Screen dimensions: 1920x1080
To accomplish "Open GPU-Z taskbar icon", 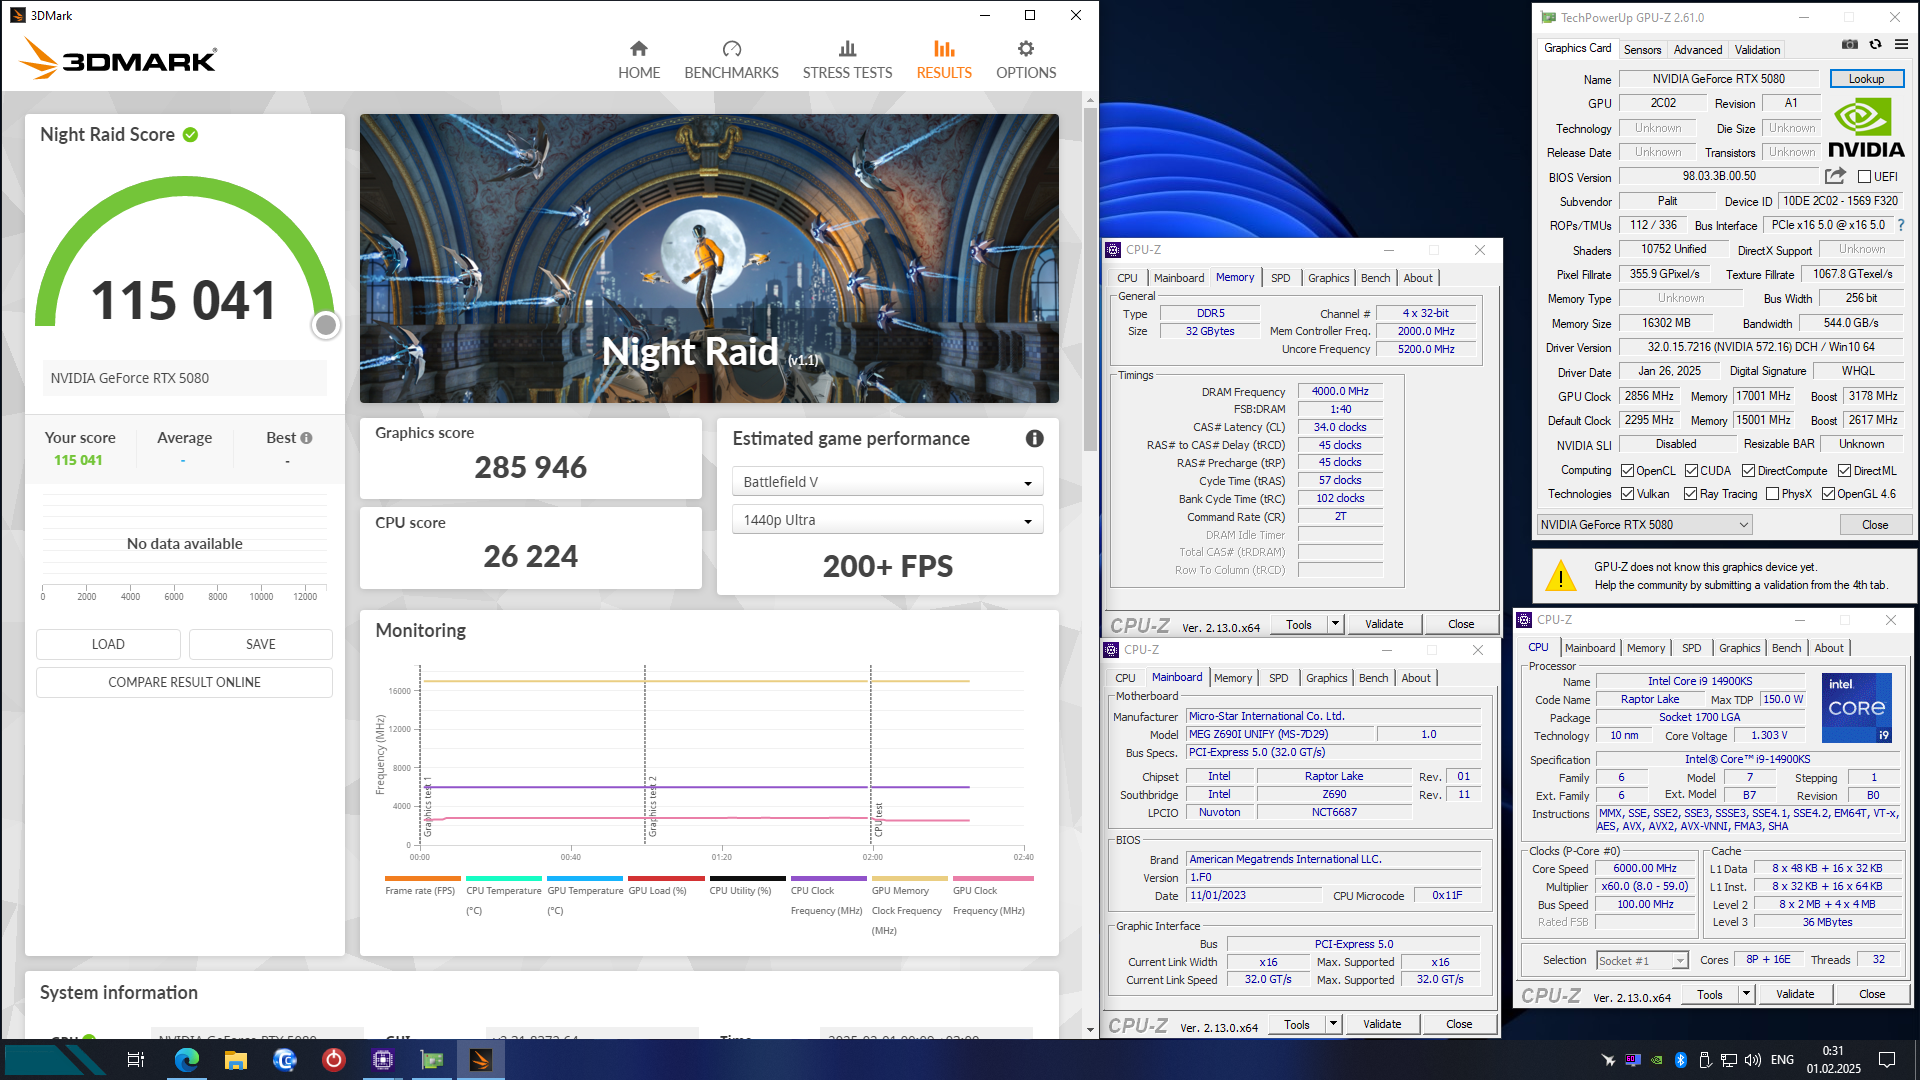I will click(x=432, y=1060).
